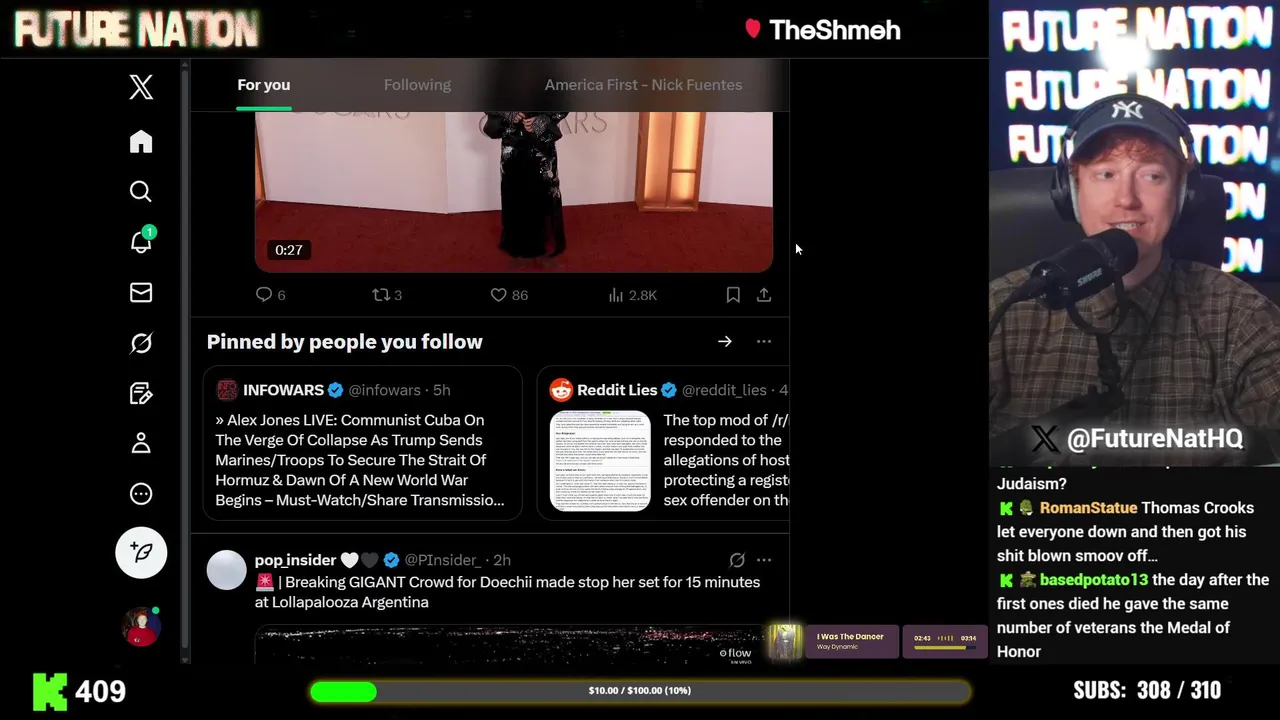
Task: Click the X logo in sidebar
Action: (141, 87)
